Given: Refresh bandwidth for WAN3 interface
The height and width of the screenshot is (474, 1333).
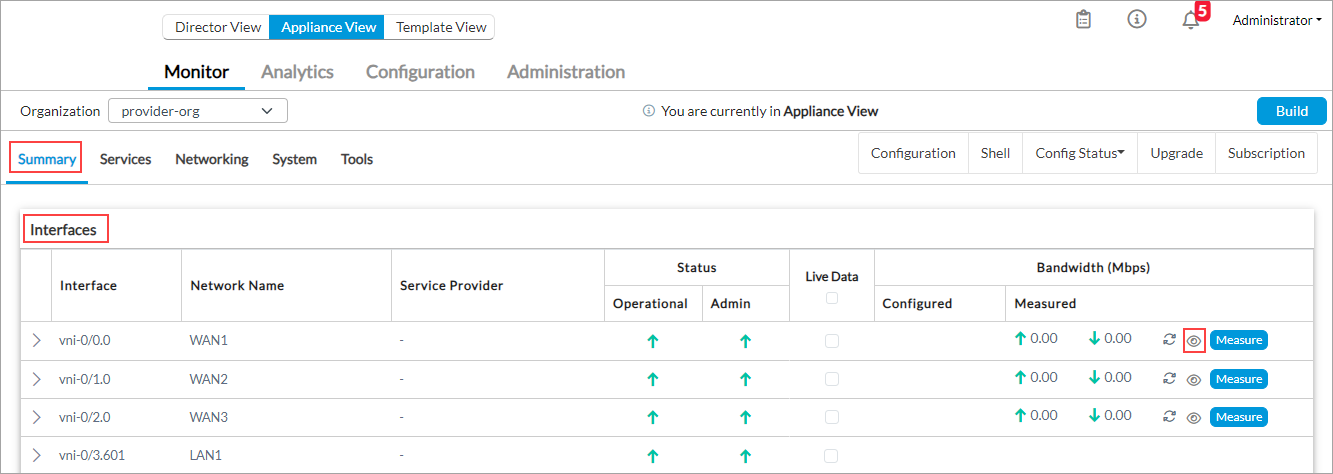Looking at the screenshot, I should pos(1169,417).
